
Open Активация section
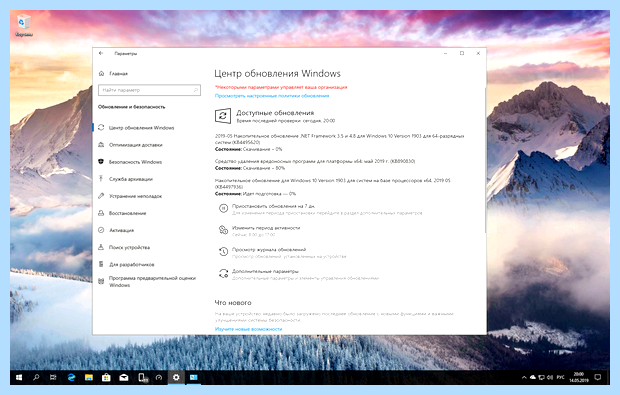[116, 230]
